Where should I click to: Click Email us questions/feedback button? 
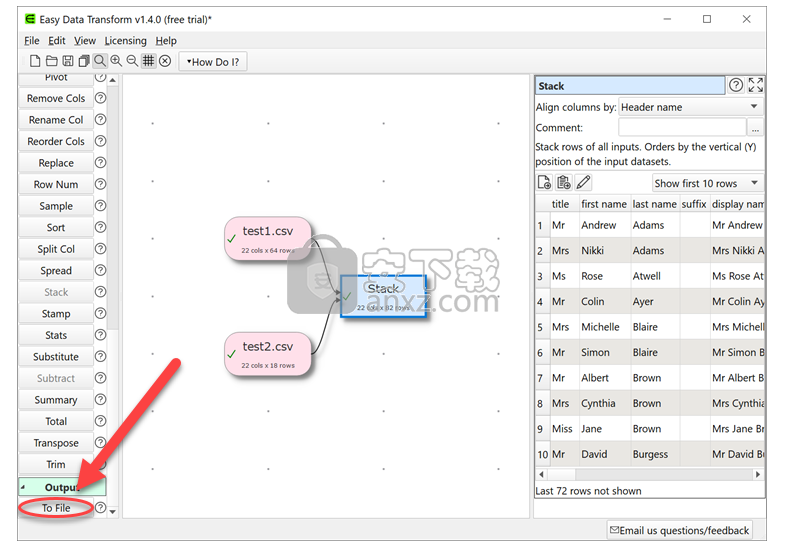[x=680, y=530]
